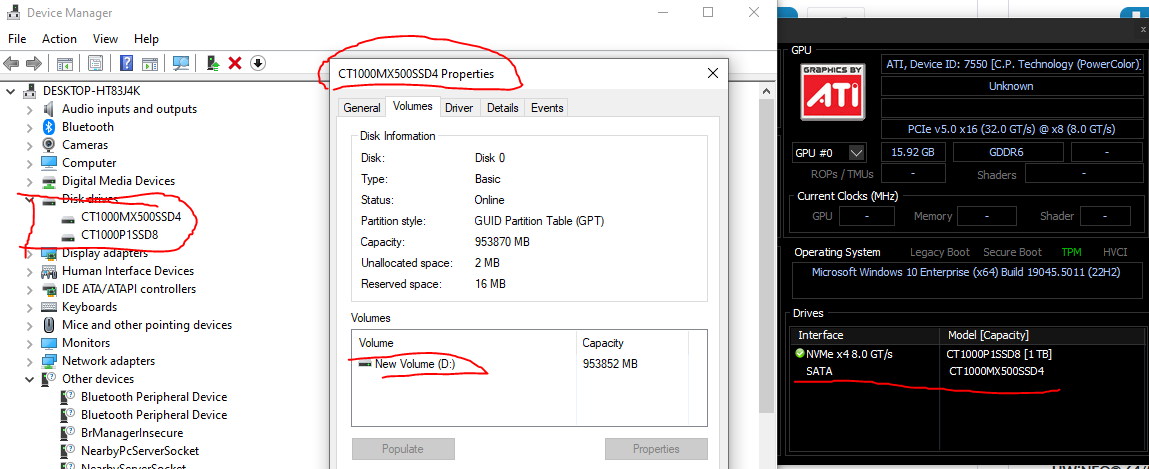Click the green status icon beside NVMe x4
Screen dimensions: 1149x469
[800, 353]
